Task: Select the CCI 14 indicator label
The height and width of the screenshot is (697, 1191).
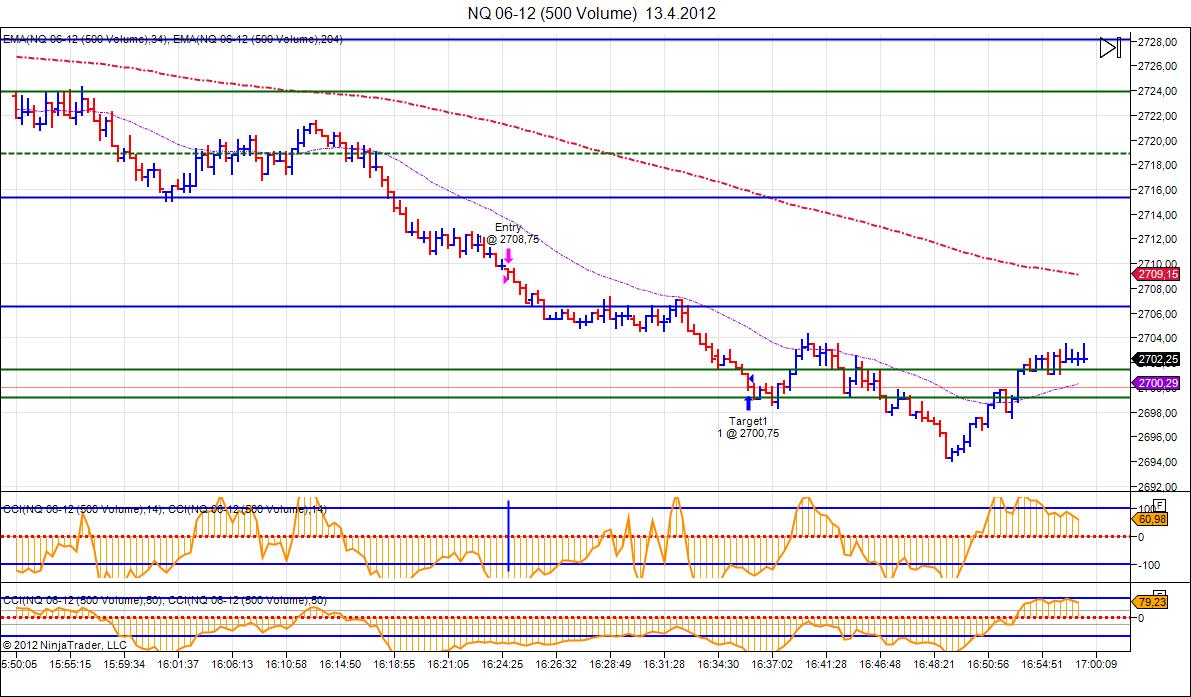Action: point(164,509)
